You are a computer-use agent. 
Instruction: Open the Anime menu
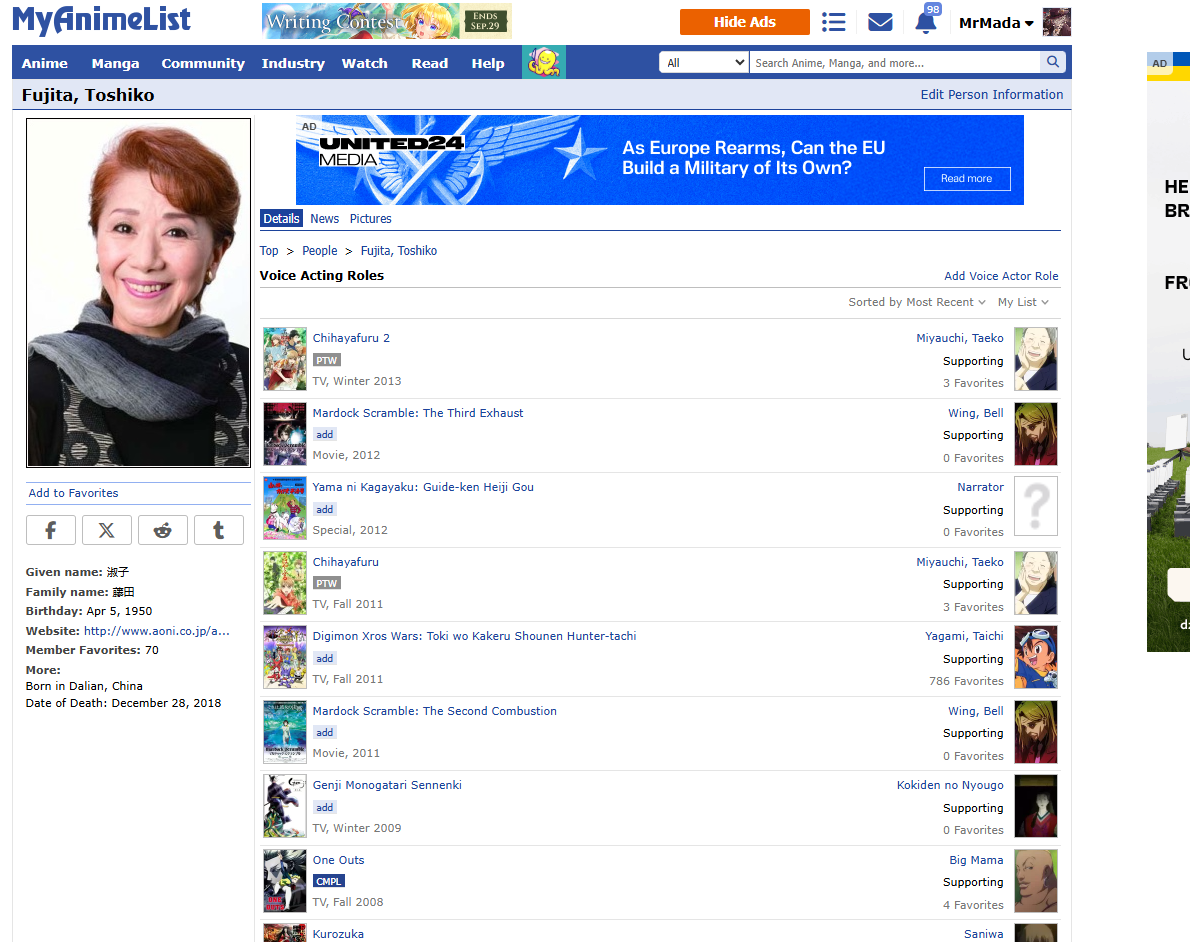(45, 63)
